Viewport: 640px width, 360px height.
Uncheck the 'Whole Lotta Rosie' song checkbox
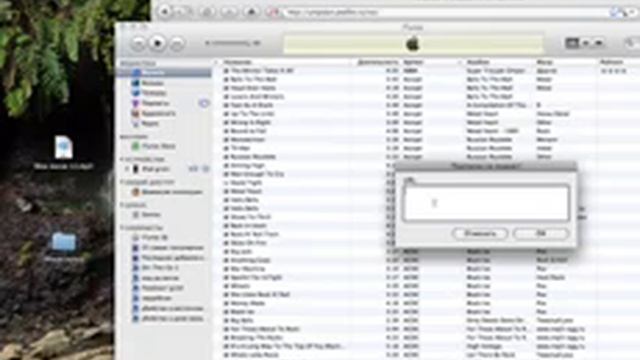pyautogui.click(x=226, y=355)
